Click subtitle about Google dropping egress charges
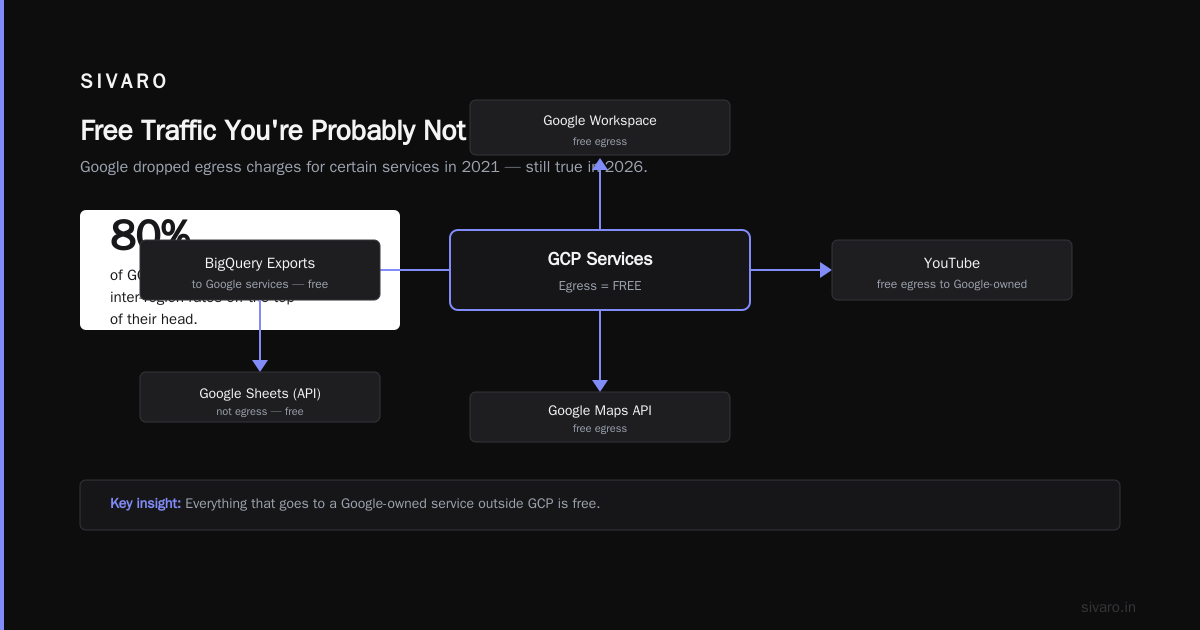1200x630 pixels. point(364,167)
